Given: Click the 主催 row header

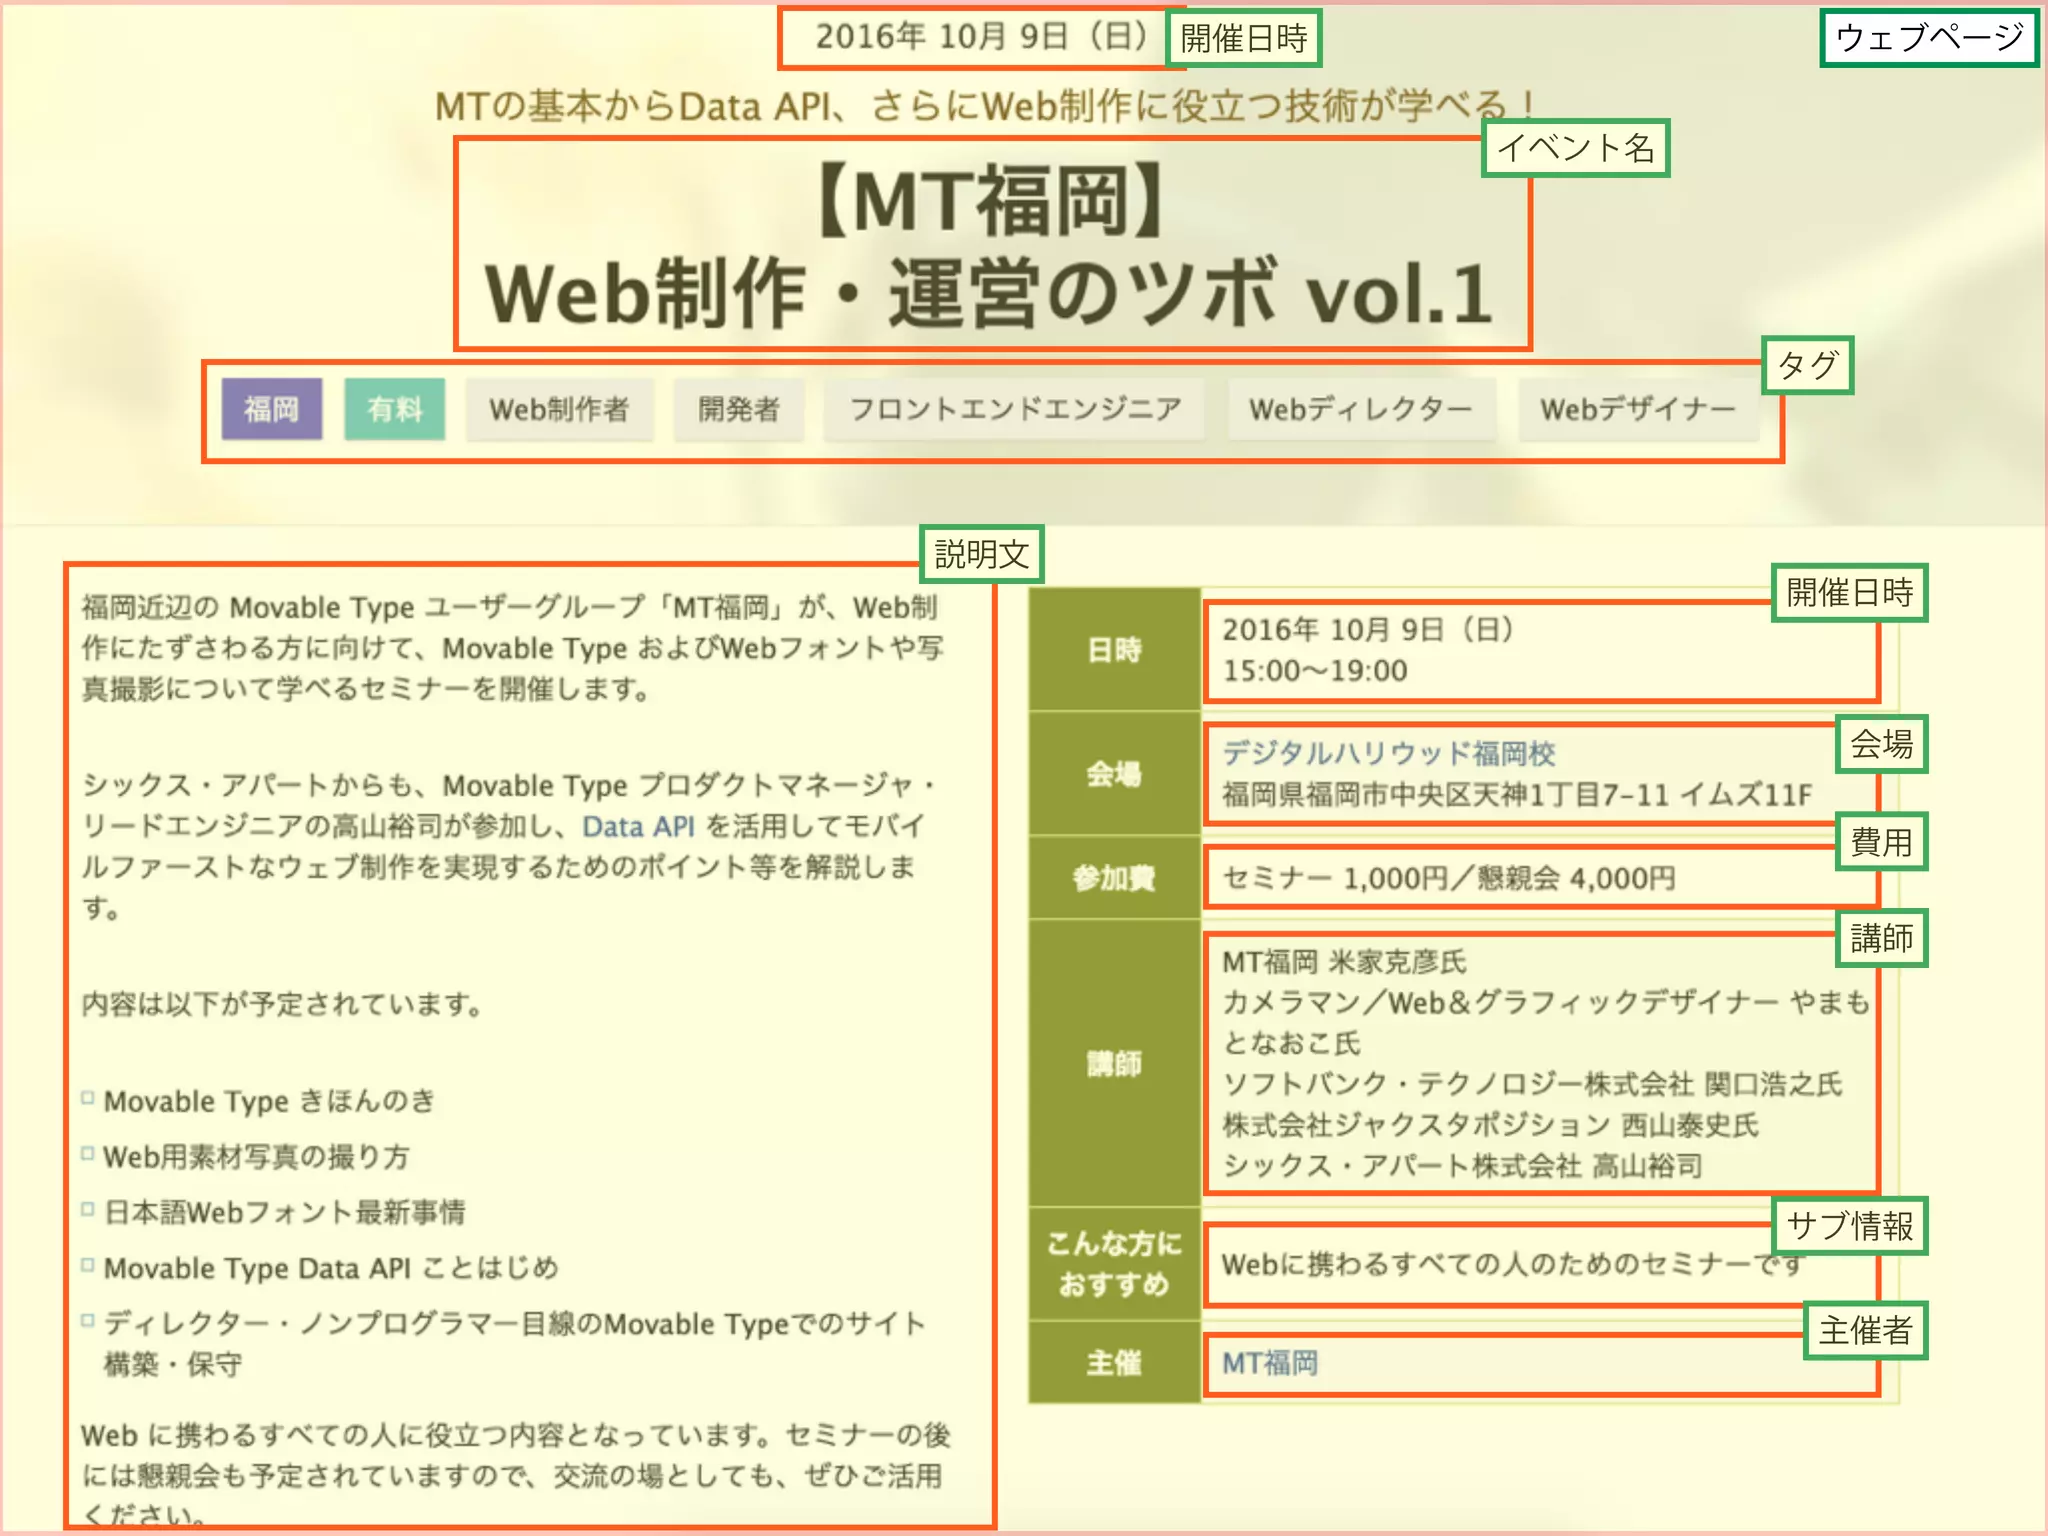Looking at the screenshot, I should click(x=1114, y=1362).
